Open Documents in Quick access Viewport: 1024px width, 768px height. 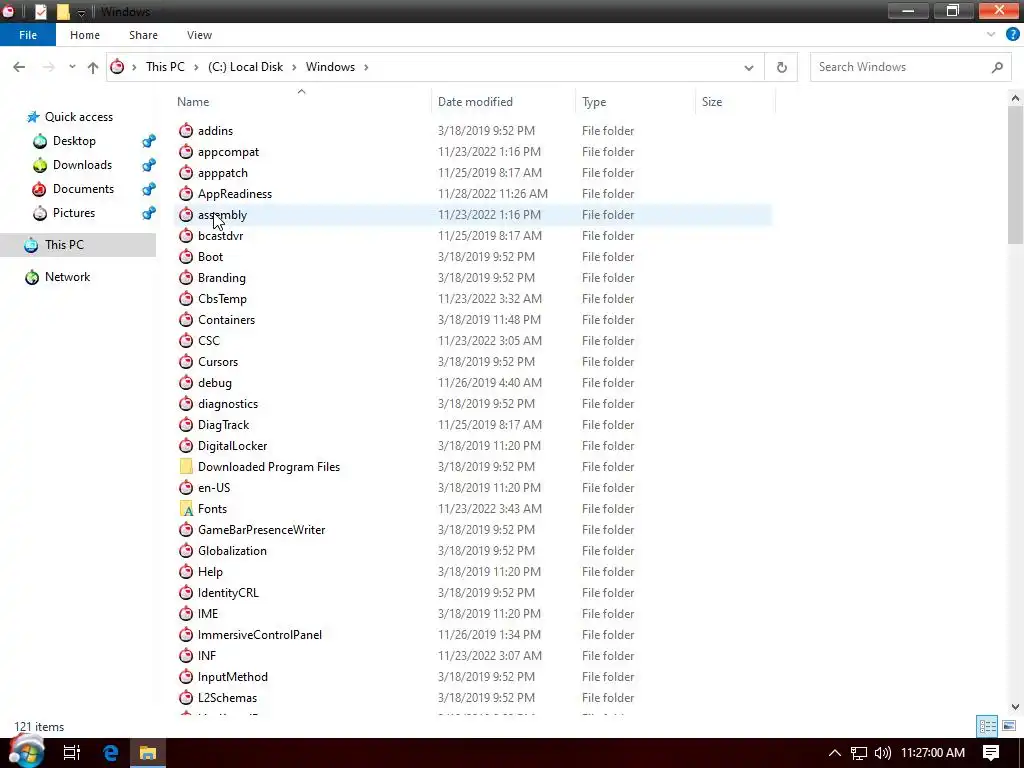[x=83, y=189]
